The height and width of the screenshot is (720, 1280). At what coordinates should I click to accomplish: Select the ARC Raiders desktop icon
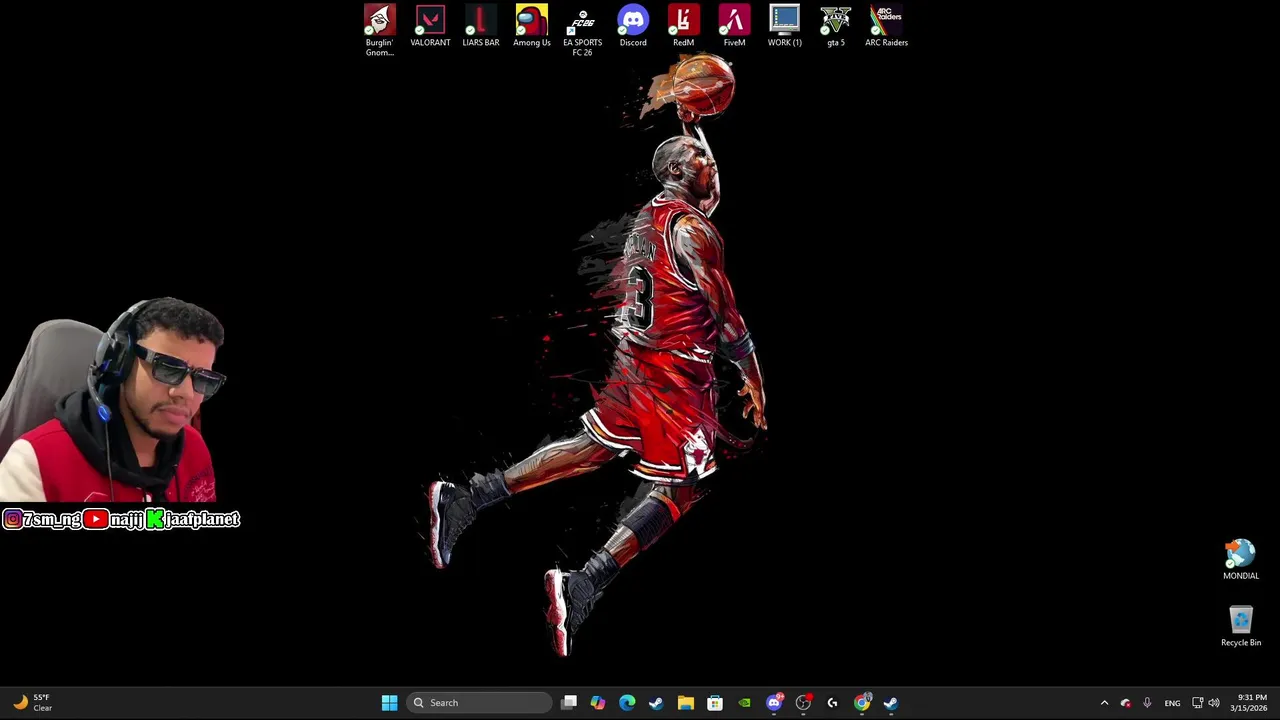point(886,26)
